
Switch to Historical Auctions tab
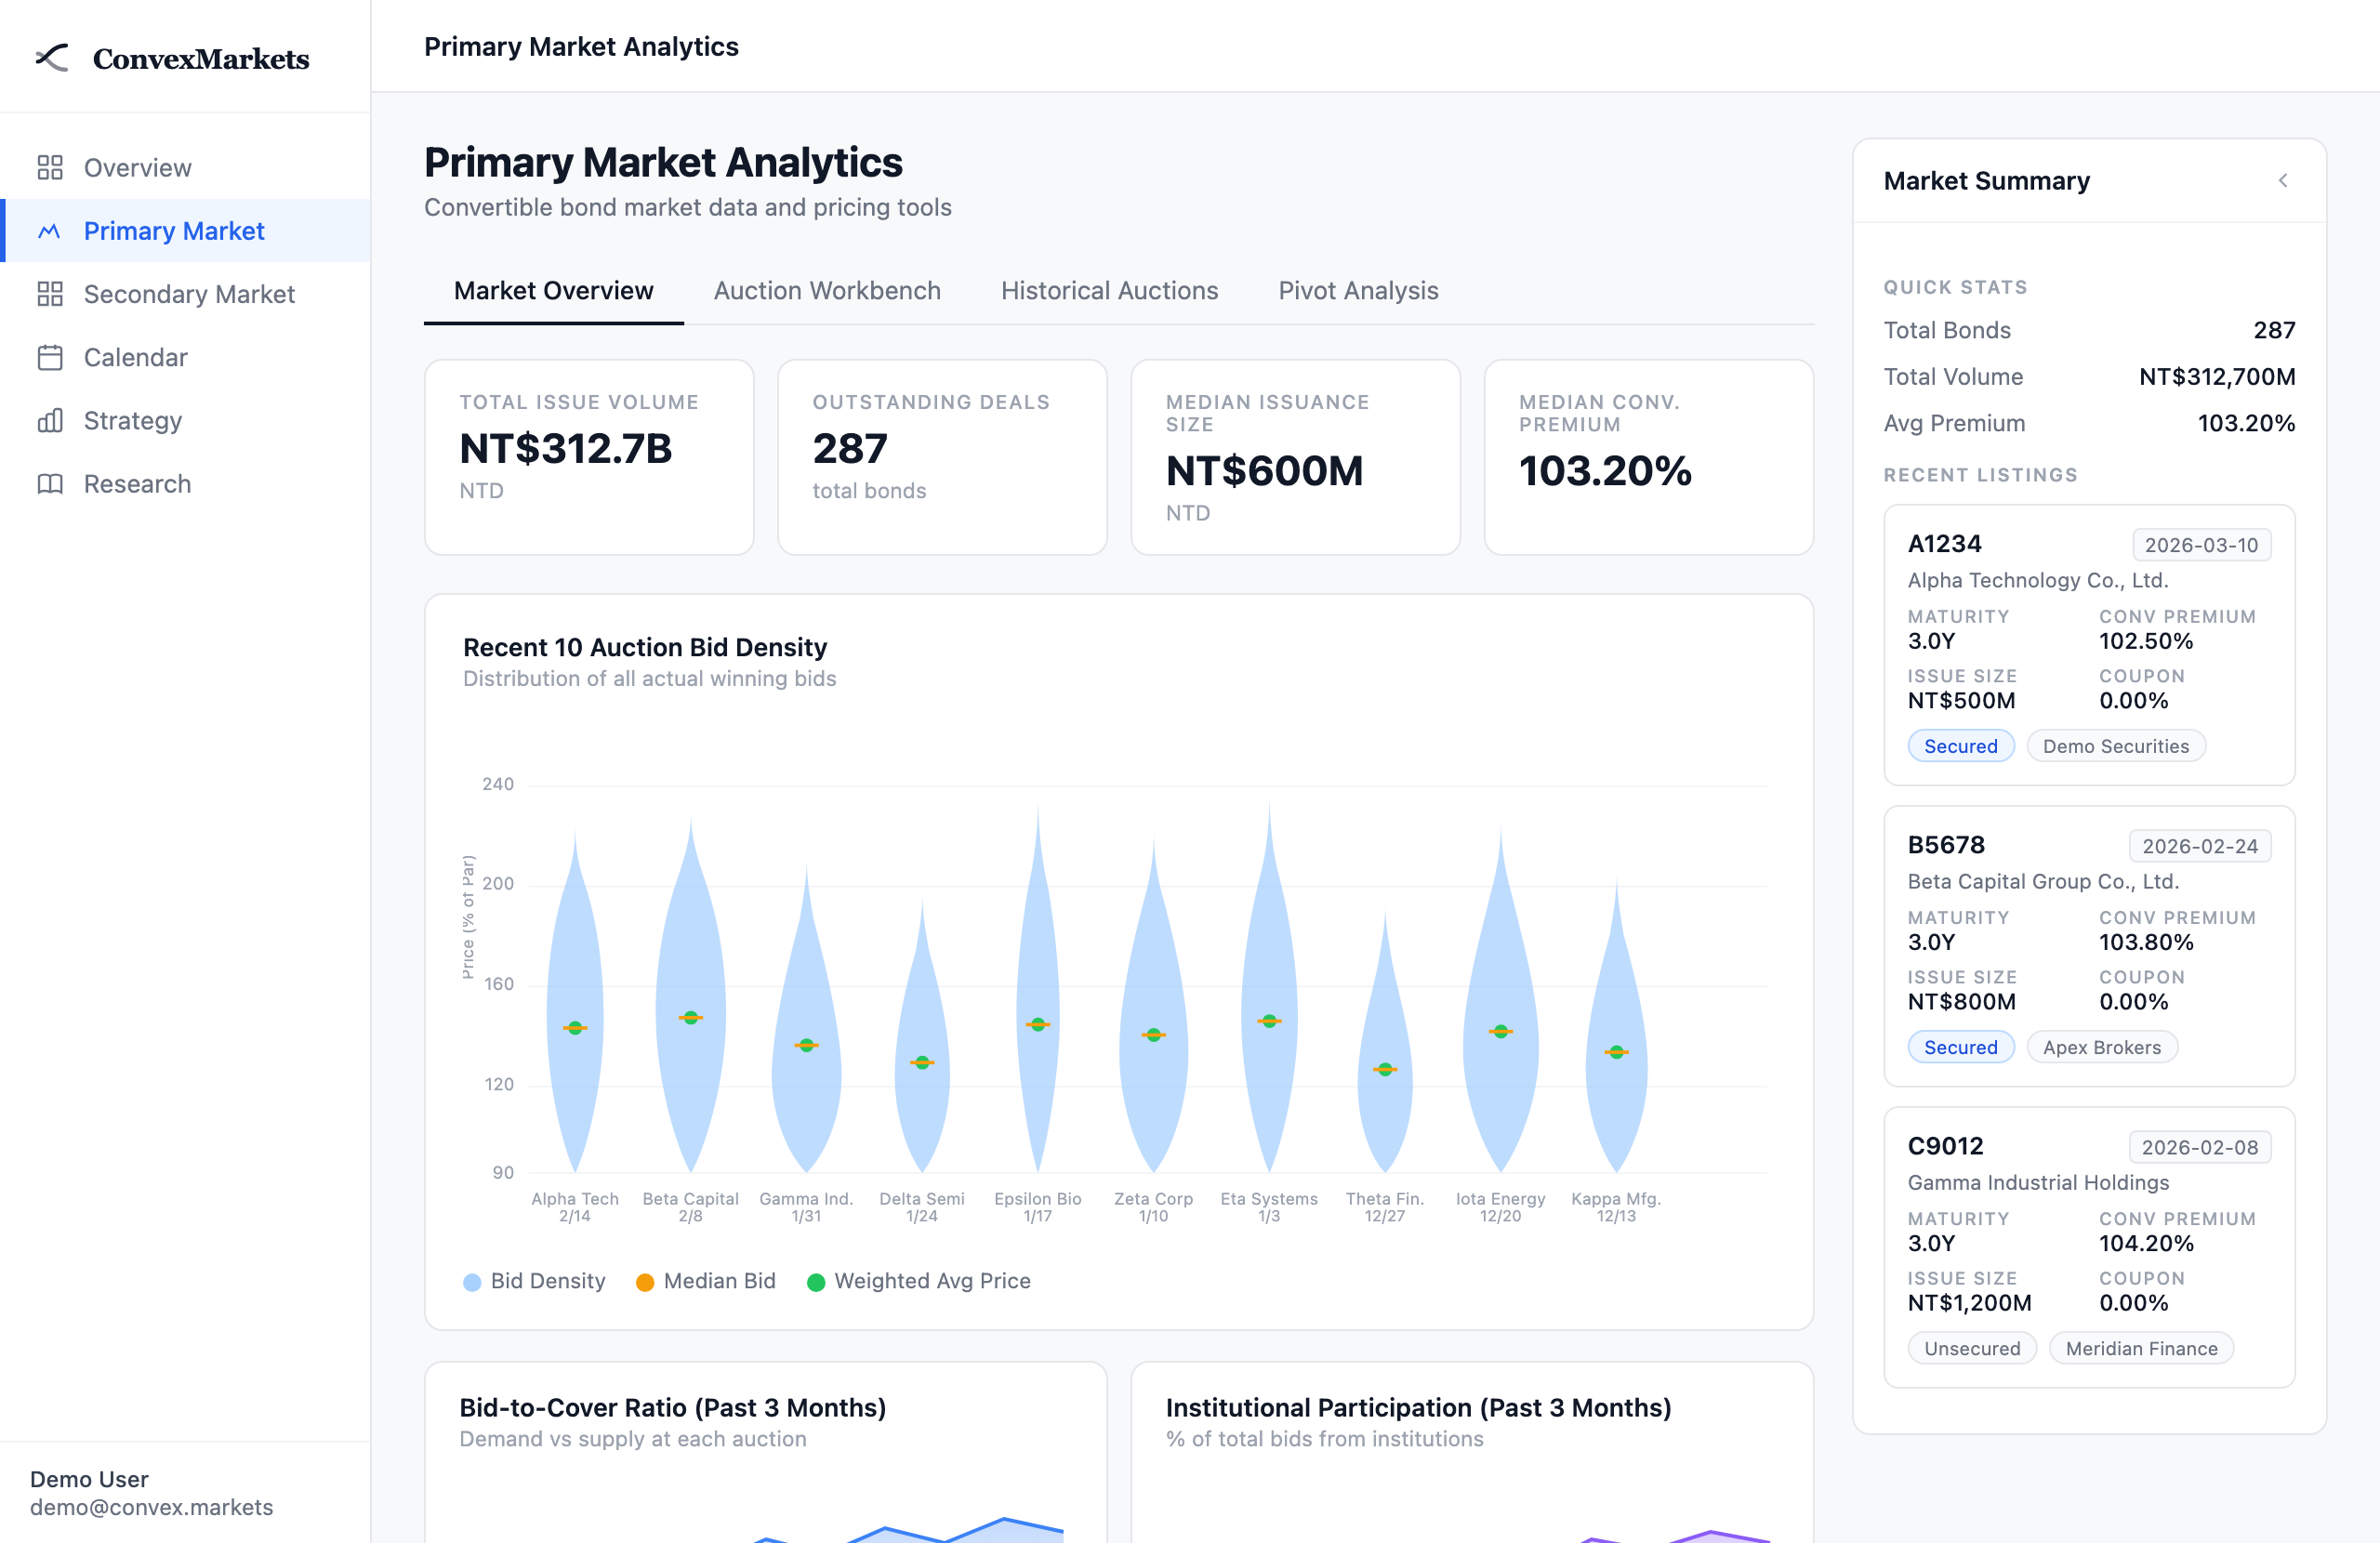point(1109,290)
